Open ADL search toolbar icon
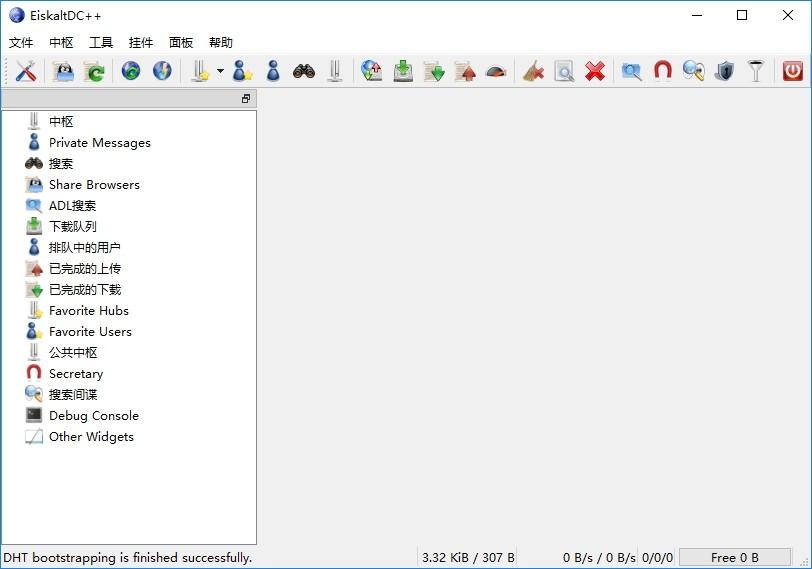The width and height of the screenshot is (812, 569). point(632,71)
